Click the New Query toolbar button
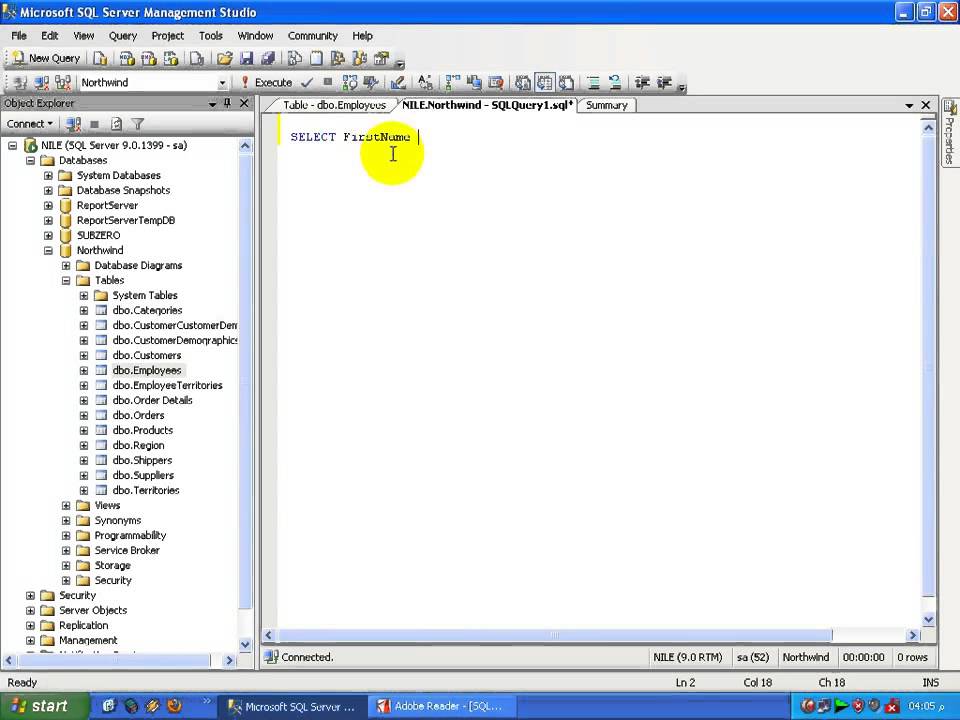This screenshot has width=960, height=720. point(46,58)
